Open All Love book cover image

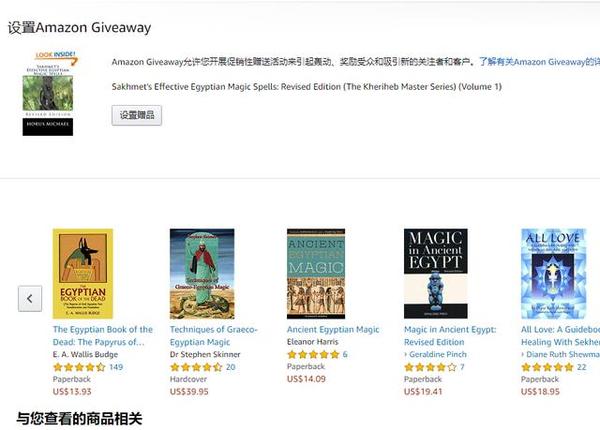point(554,274)
